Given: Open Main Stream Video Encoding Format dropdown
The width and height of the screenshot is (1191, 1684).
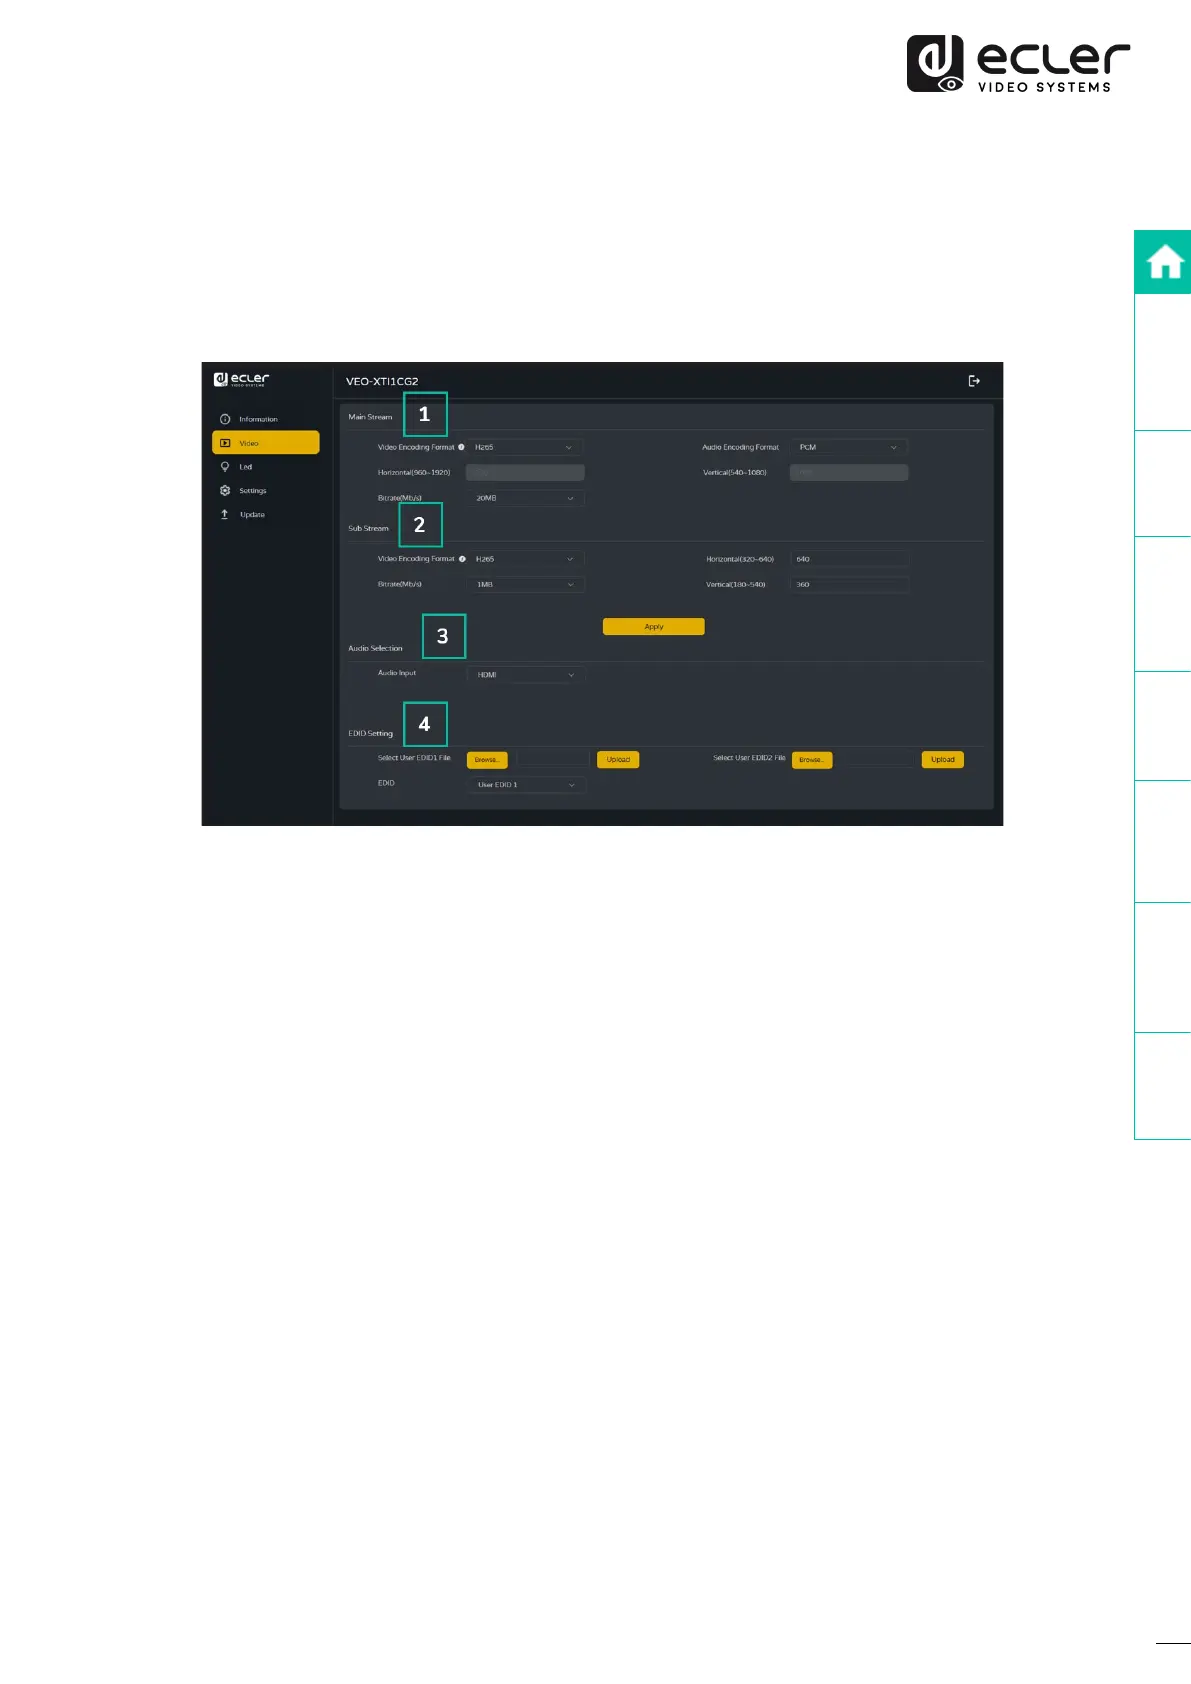Looking at the screenshot, I should pyautogui.click(x=525, y=448).
